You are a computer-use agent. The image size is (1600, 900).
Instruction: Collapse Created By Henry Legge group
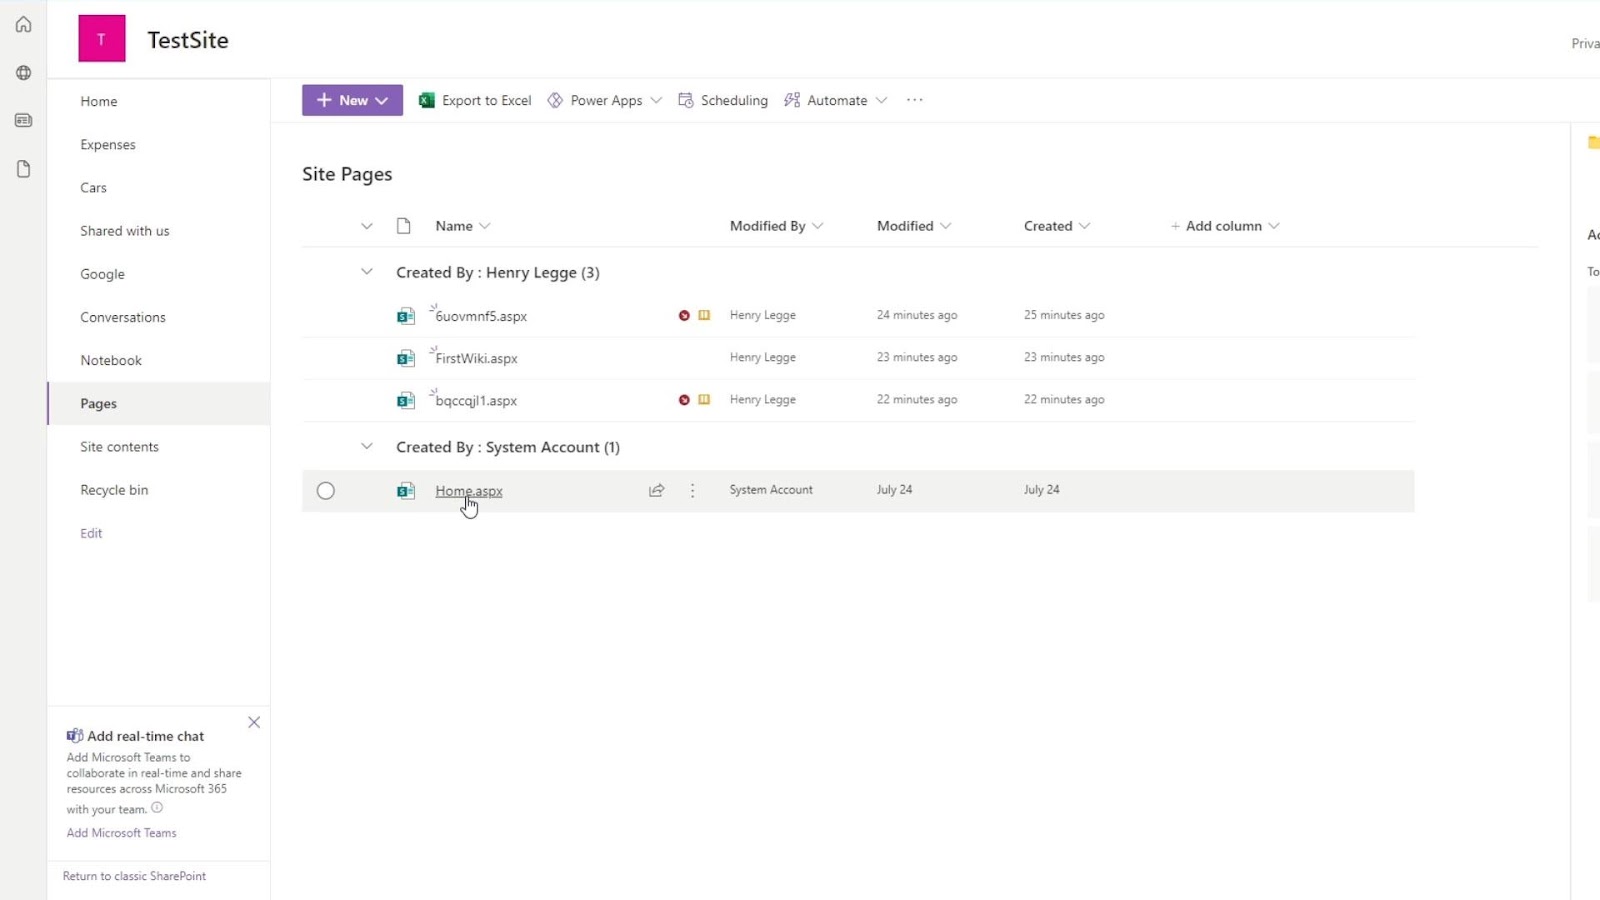point(367,272)
